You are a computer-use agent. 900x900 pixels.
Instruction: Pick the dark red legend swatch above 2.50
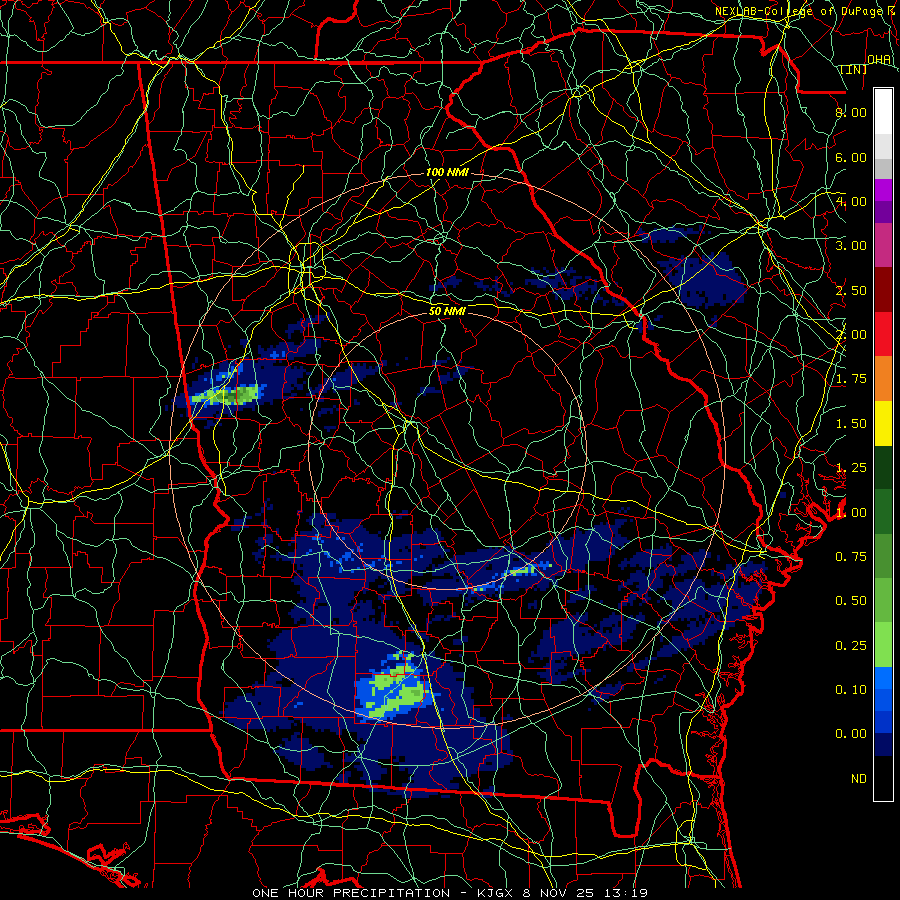click(x=883, y=290)
